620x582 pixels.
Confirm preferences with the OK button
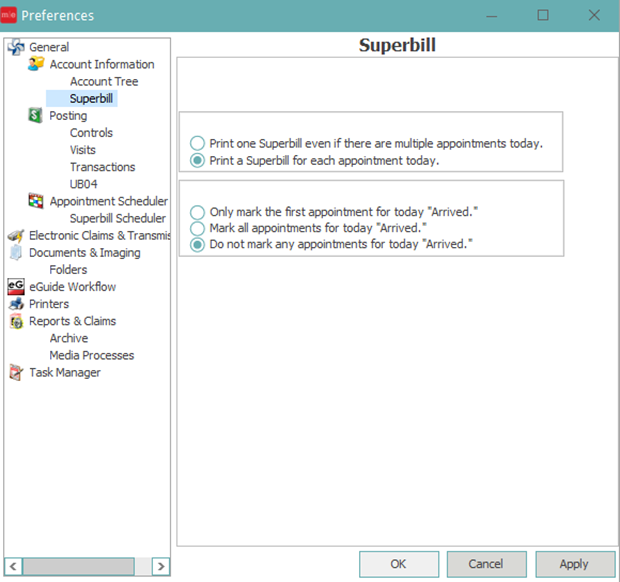tap(398, 564)
